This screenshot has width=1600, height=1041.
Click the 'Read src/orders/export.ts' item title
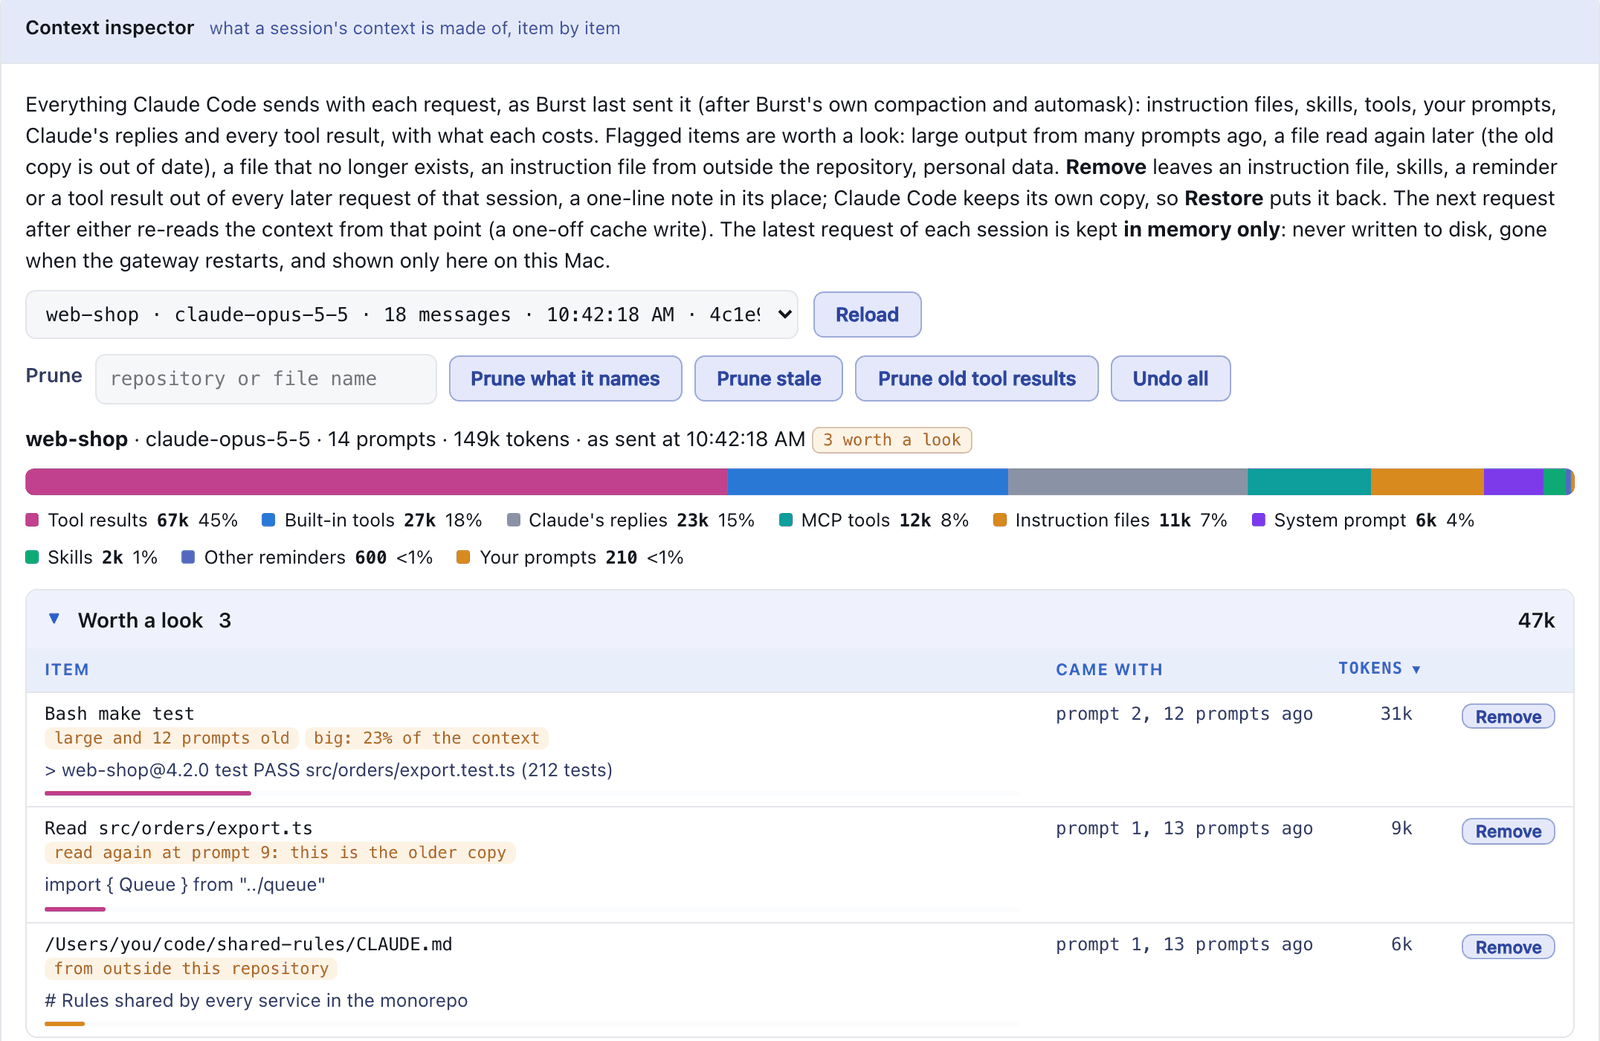(x=179, y=829)
